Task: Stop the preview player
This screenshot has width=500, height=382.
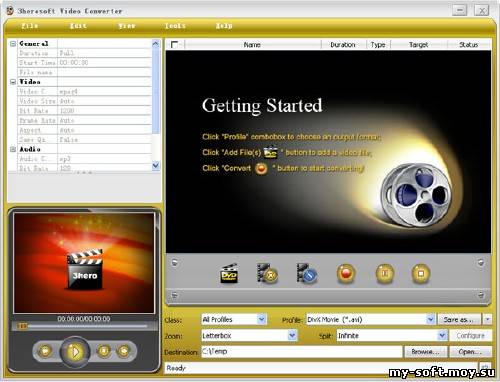Action: (x=104, y=351)
